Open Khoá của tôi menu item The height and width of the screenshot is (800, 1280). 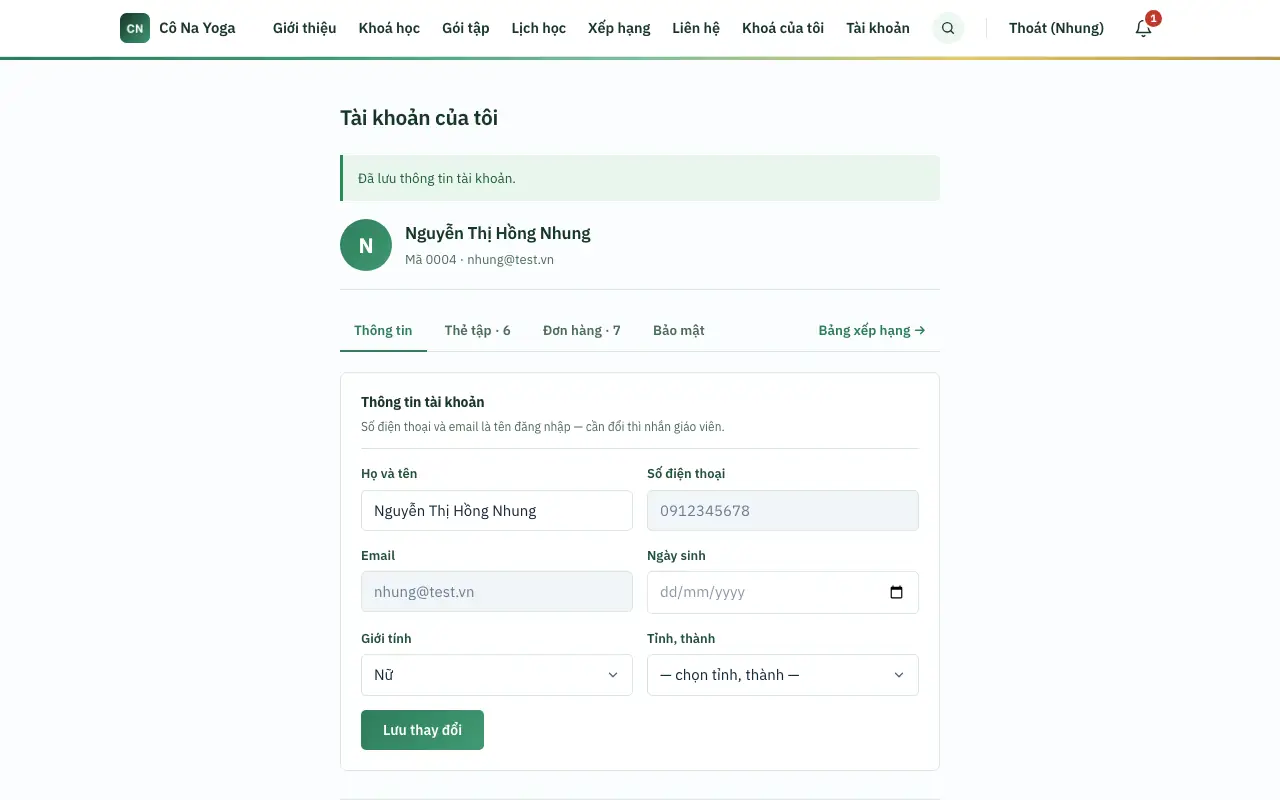click(783, 28)
